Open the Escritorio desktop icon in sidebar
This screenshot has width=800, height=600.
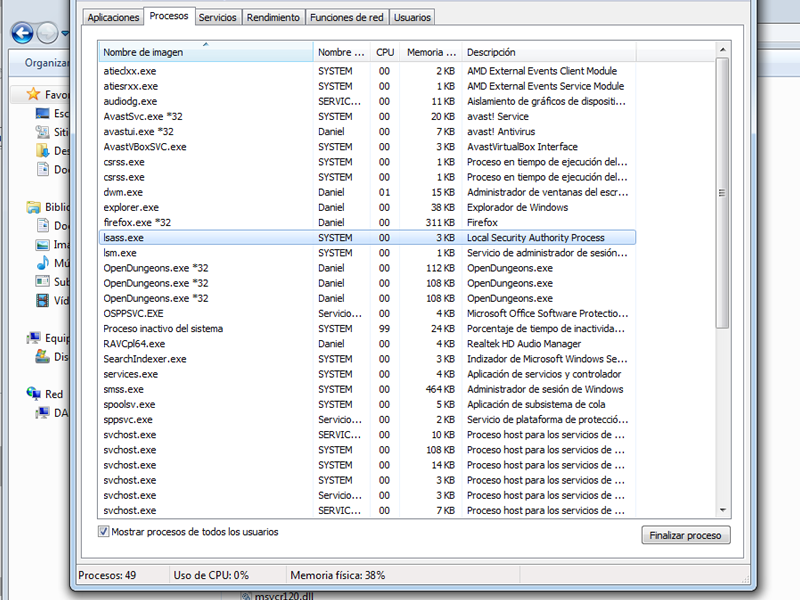click(42, 113)
